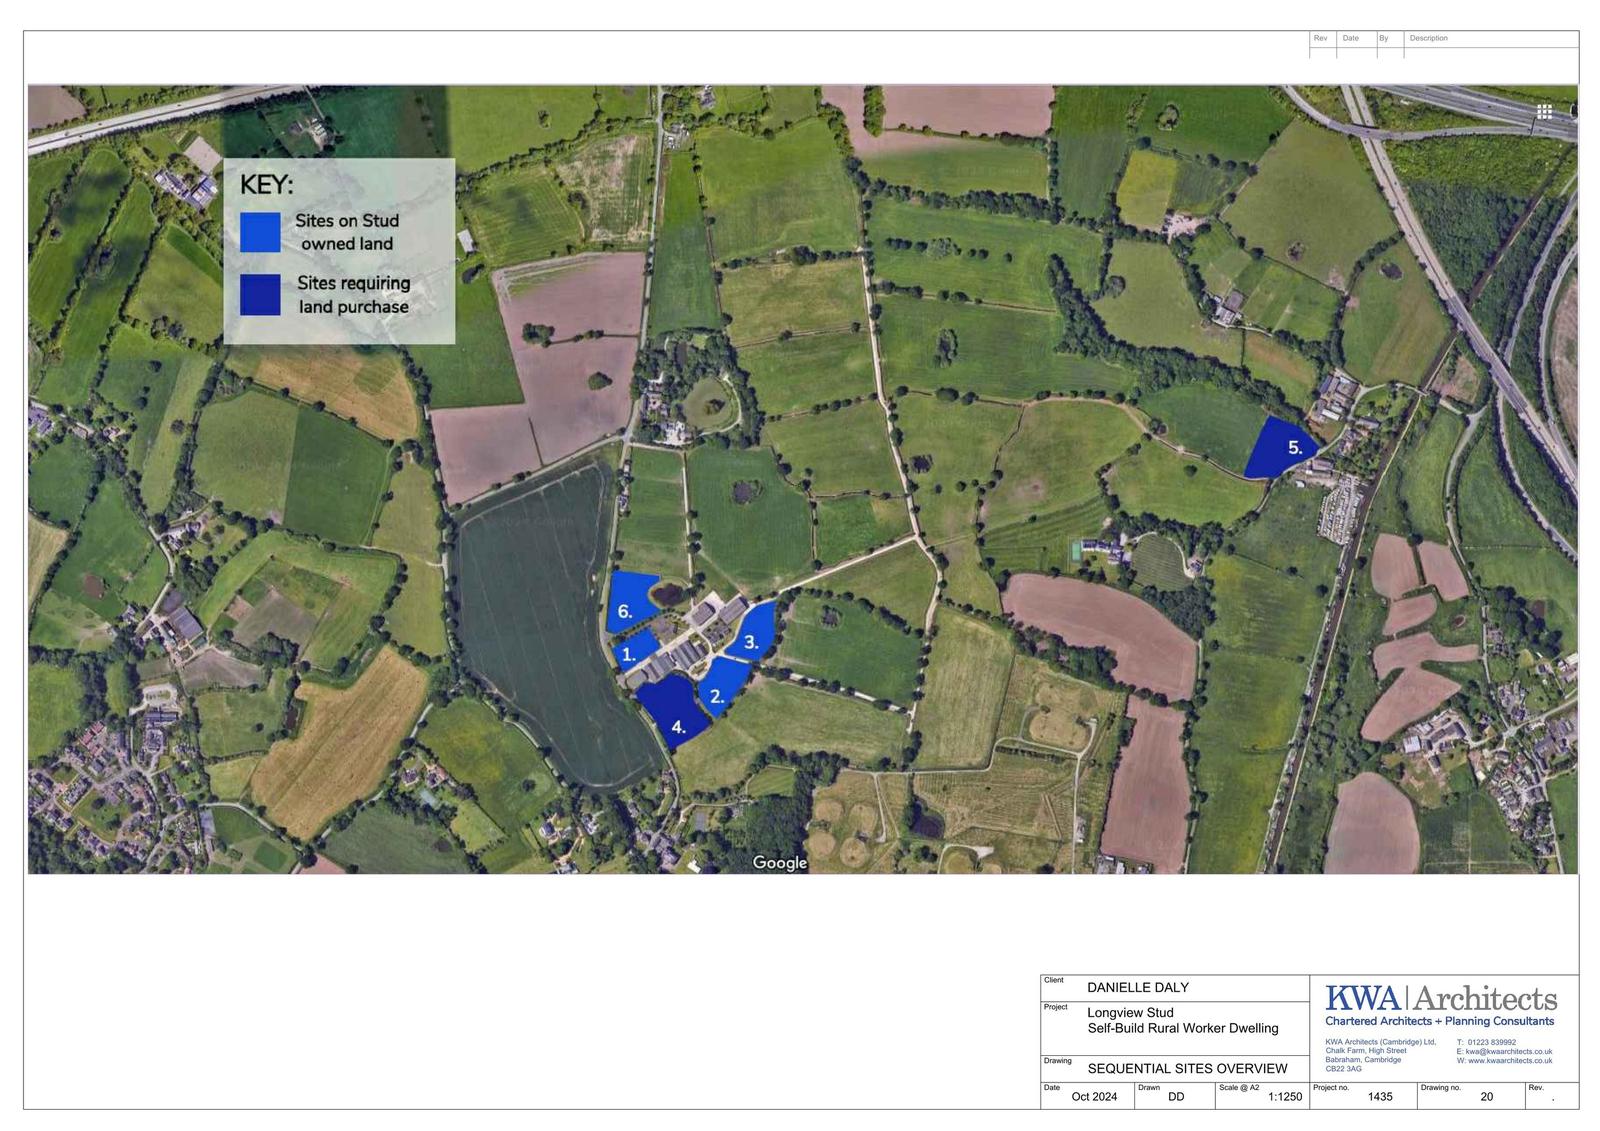Click the Google logo on the aerial map

coord(779,863)
